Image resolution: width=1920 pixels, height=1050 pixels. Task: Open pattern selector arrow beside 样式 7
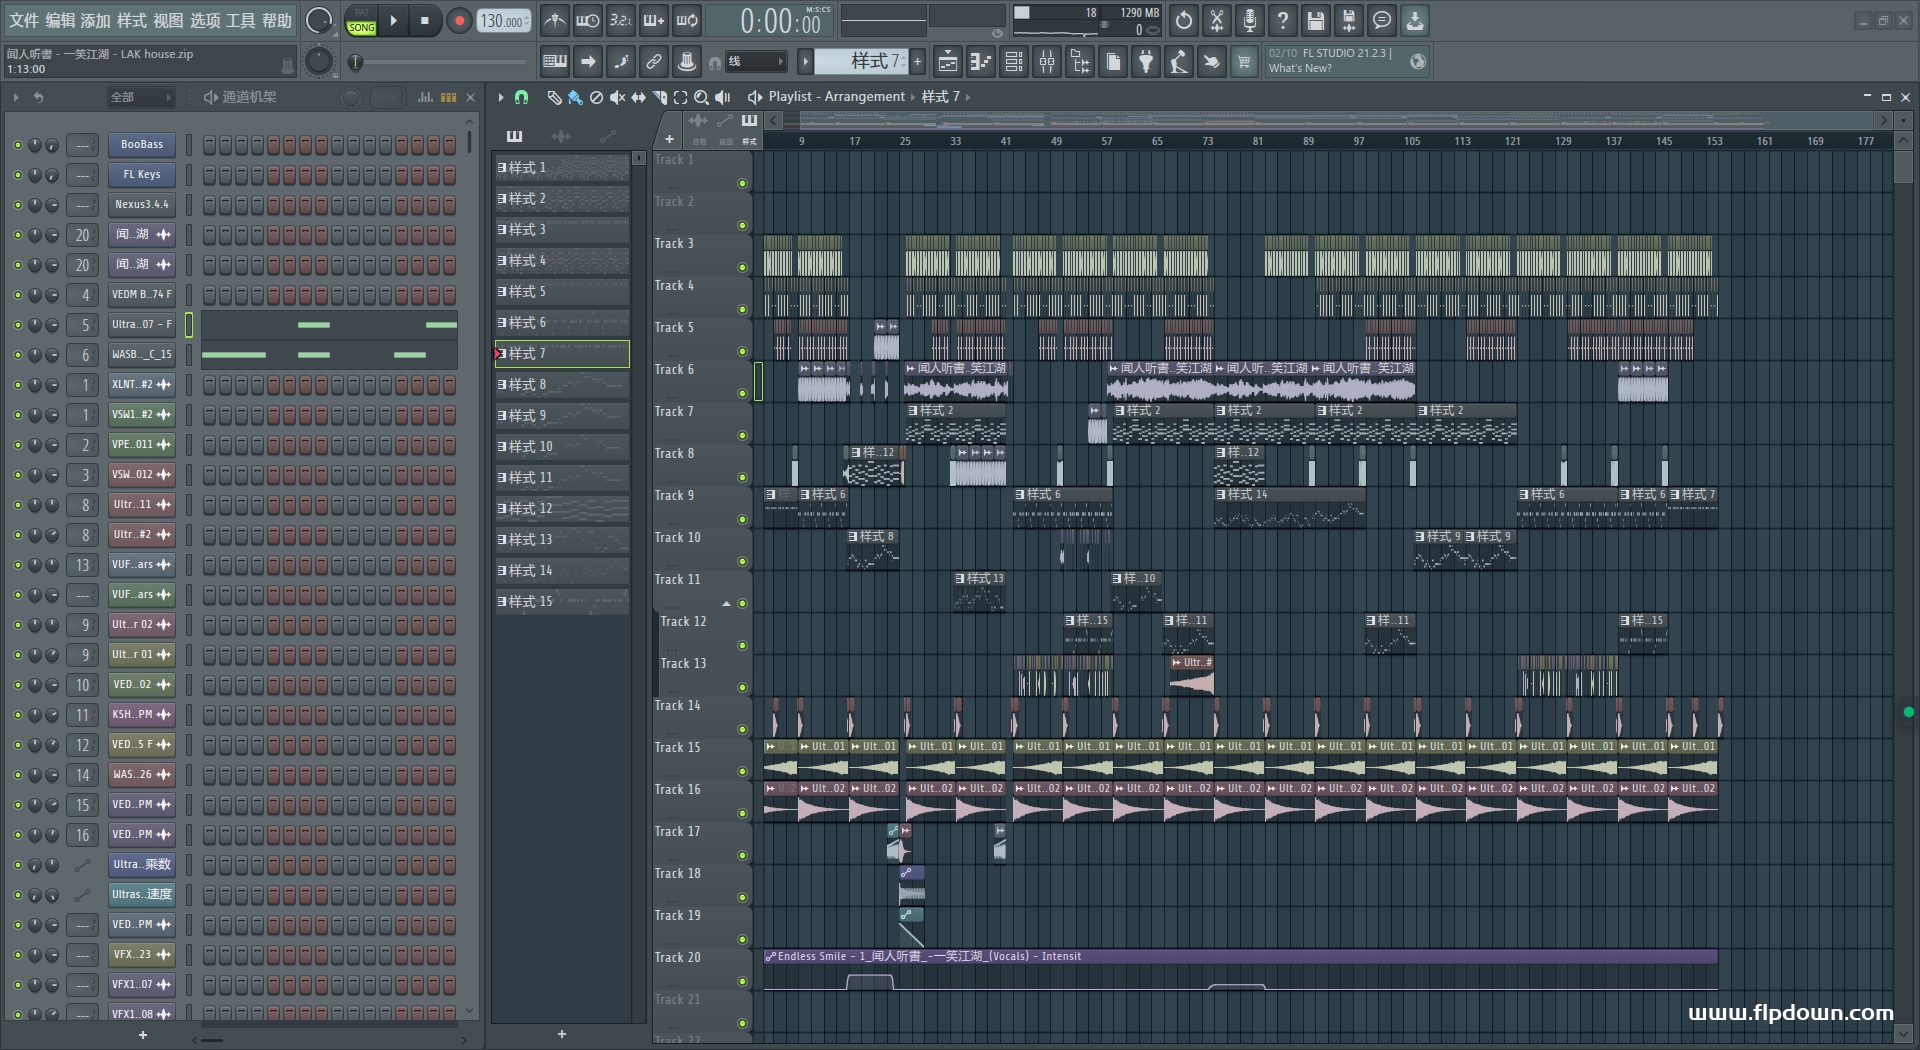[805, 62]
